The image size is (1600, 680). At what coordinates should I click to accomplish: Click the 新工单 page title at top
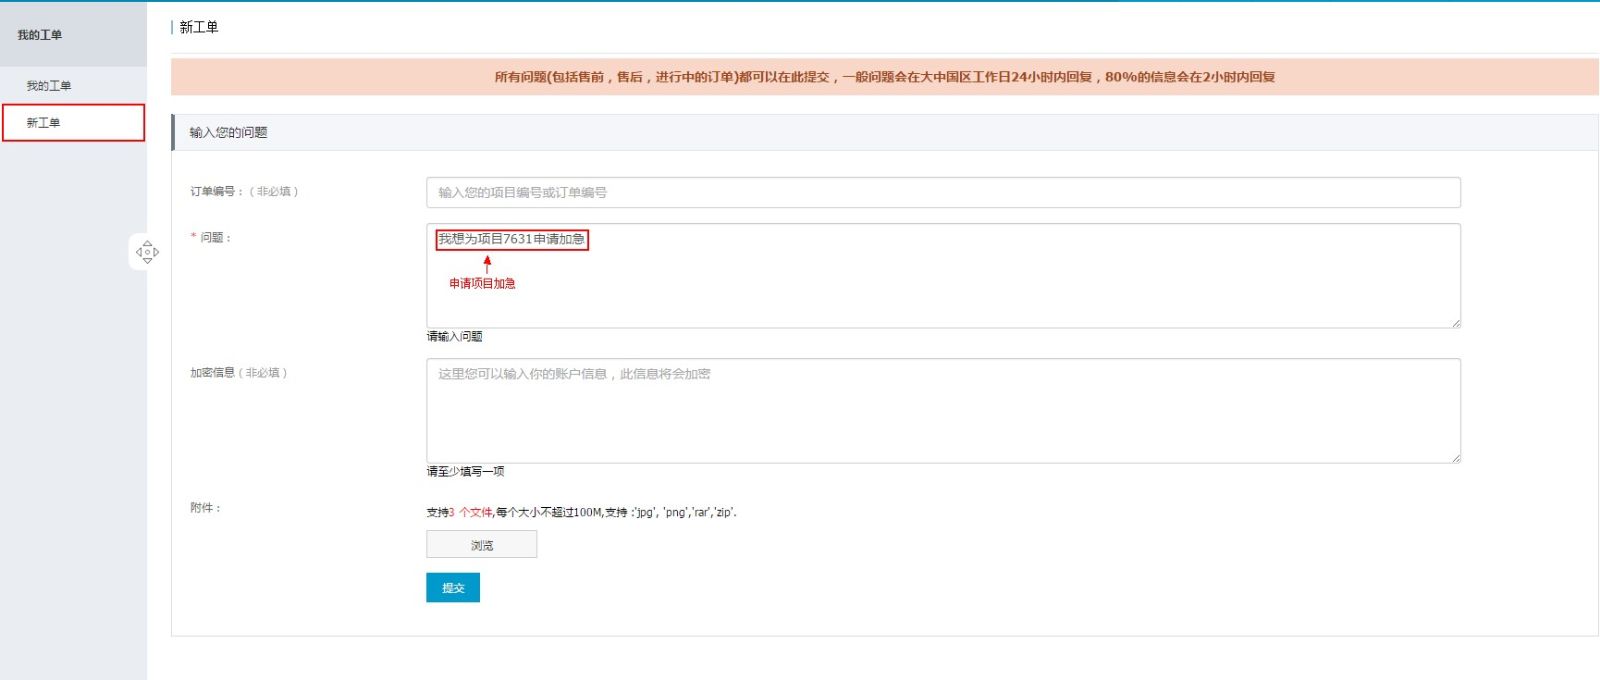pos(198,27)
